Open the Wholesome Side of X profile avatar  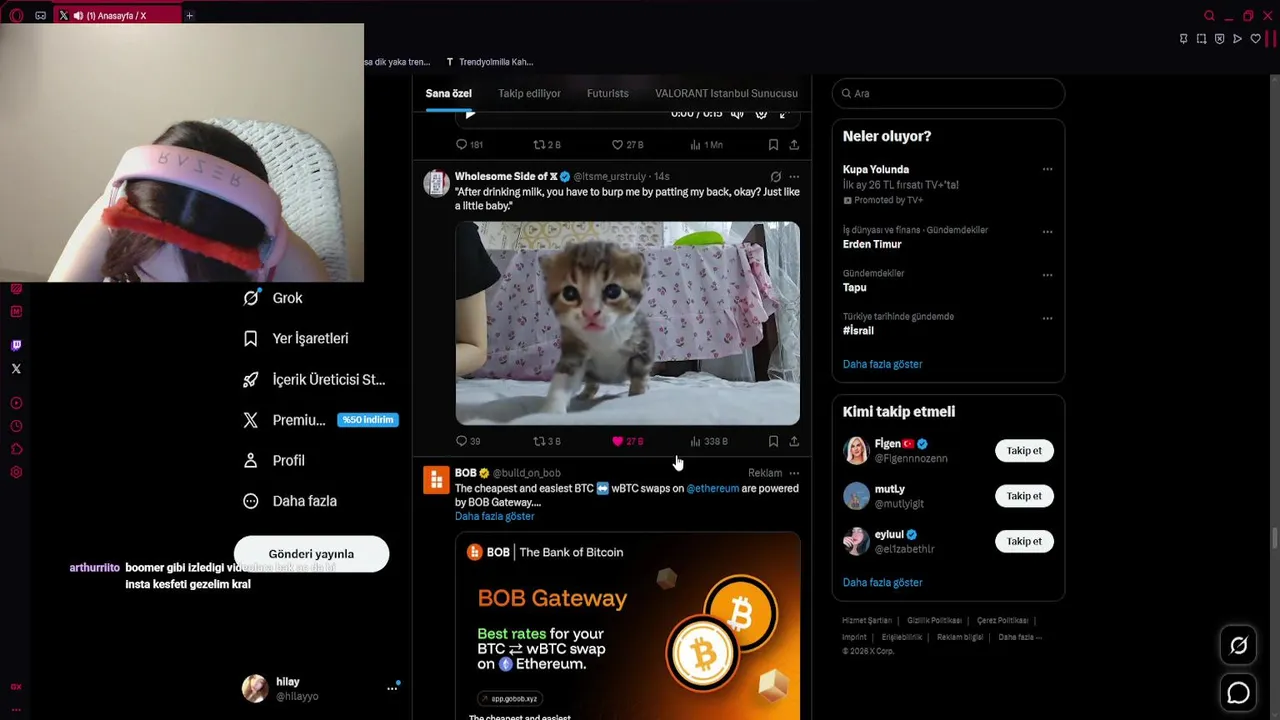pos(436,183)
